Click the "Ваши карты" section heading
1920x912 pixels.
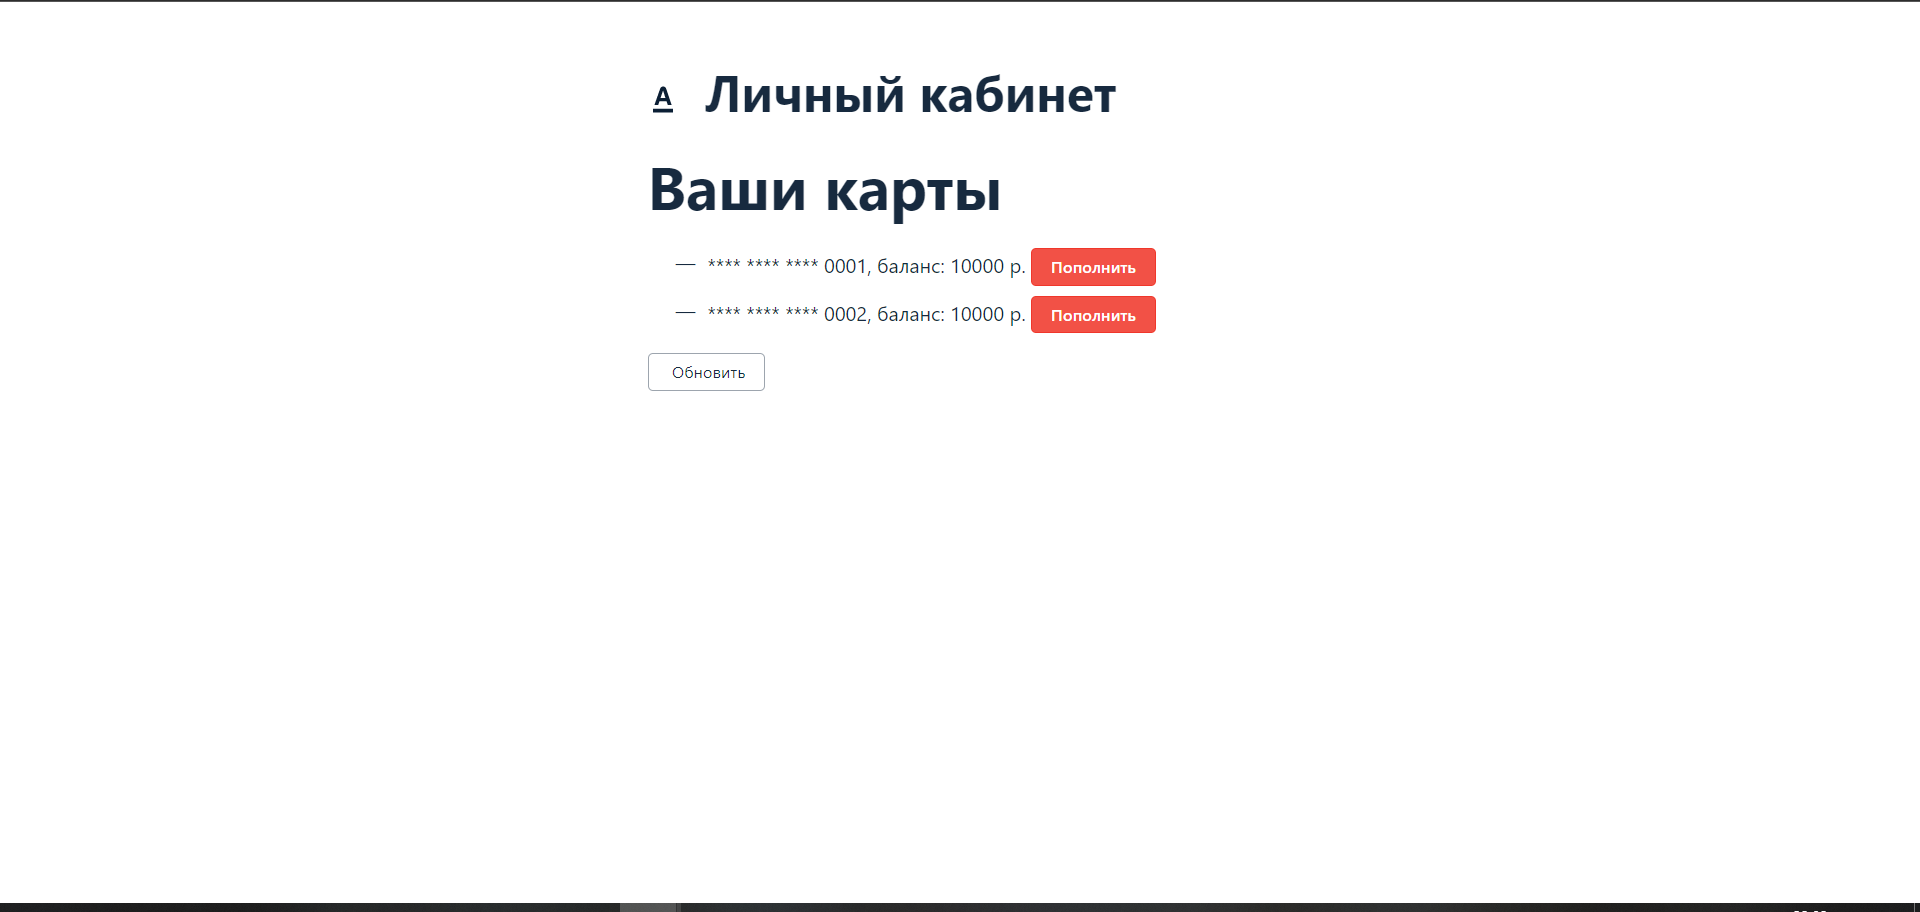[825, 190]
